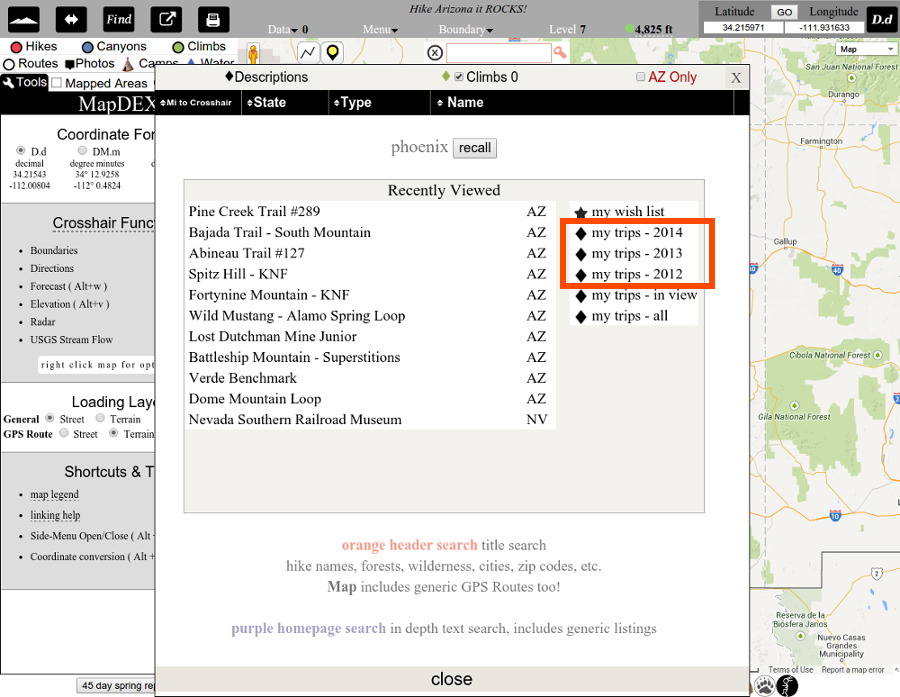Open the Map type dropdown
The height and width of the screenshot is (697, 900).
coord(866,49)
